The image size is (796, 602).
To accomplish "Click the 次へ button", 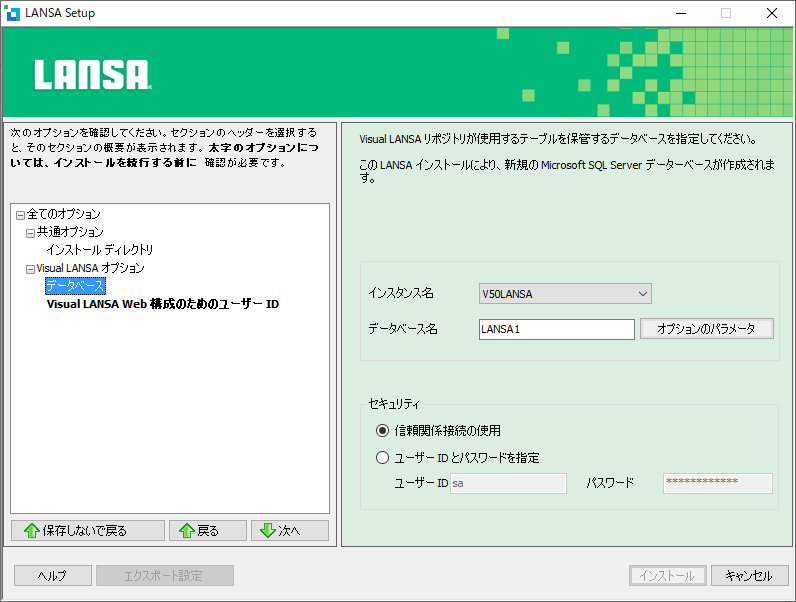I will (x=290, y=530).
